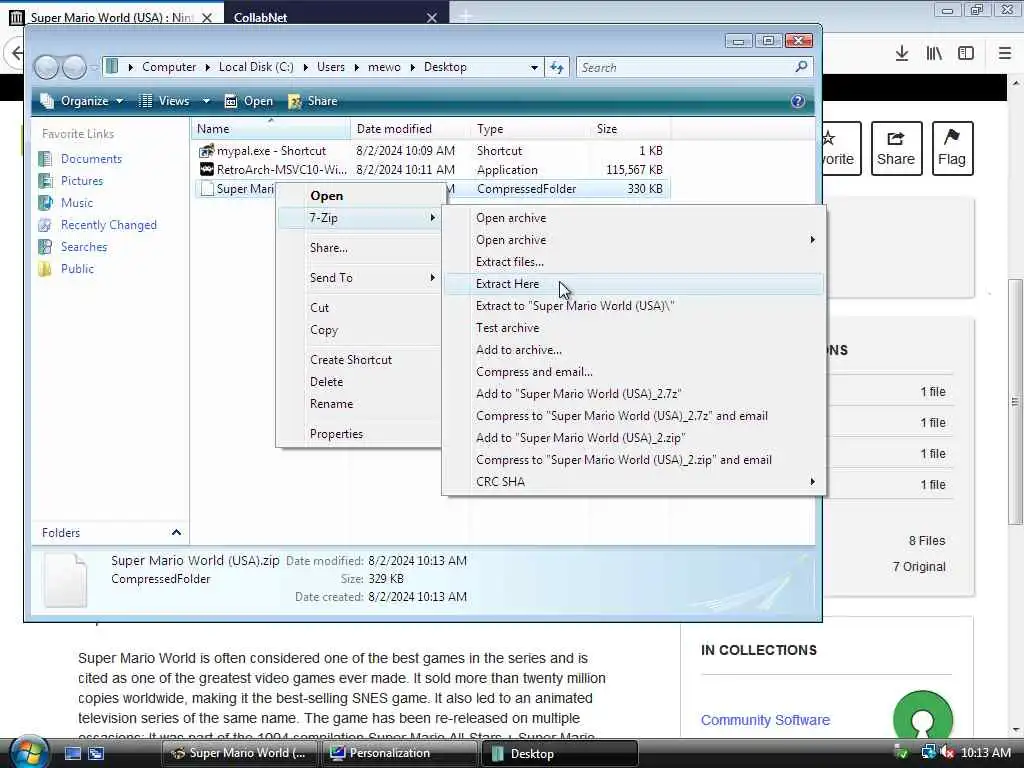Open the Community Software link

(765, 720)
